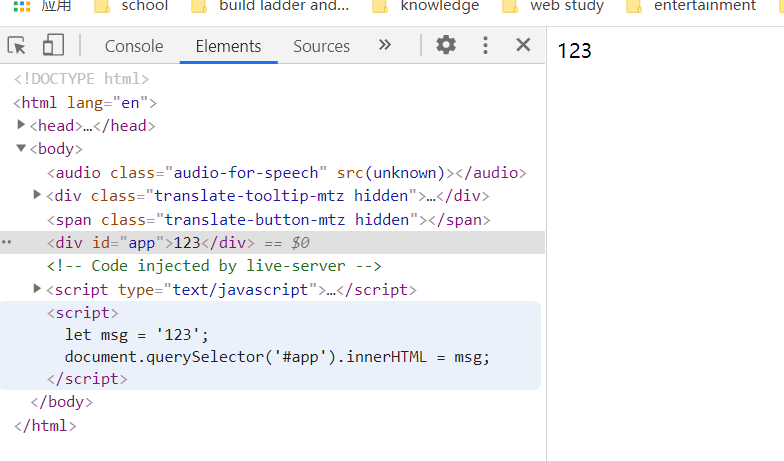This screenshot has height=461, width=784.
Task: Open DevTools settings gear
Action: pyautogui.click(x=446, y=45)
